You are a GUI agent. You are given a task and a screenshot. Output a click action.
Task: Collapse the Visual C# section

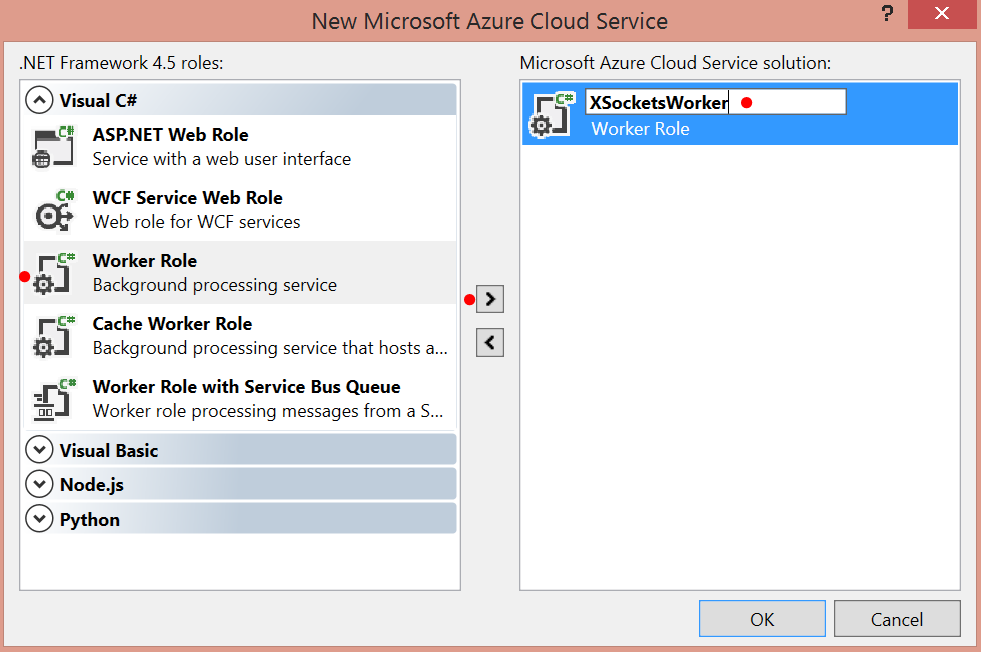point(39,100)
